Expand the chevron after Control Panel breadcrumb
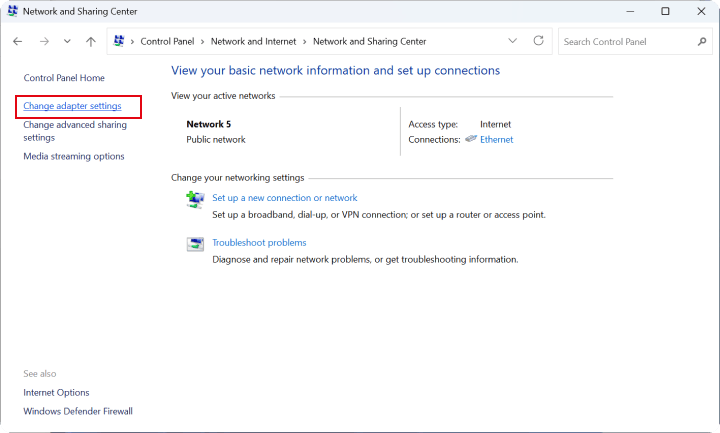Screen dimensions: 720x433 pyautogui.click(x=202, y=42)
